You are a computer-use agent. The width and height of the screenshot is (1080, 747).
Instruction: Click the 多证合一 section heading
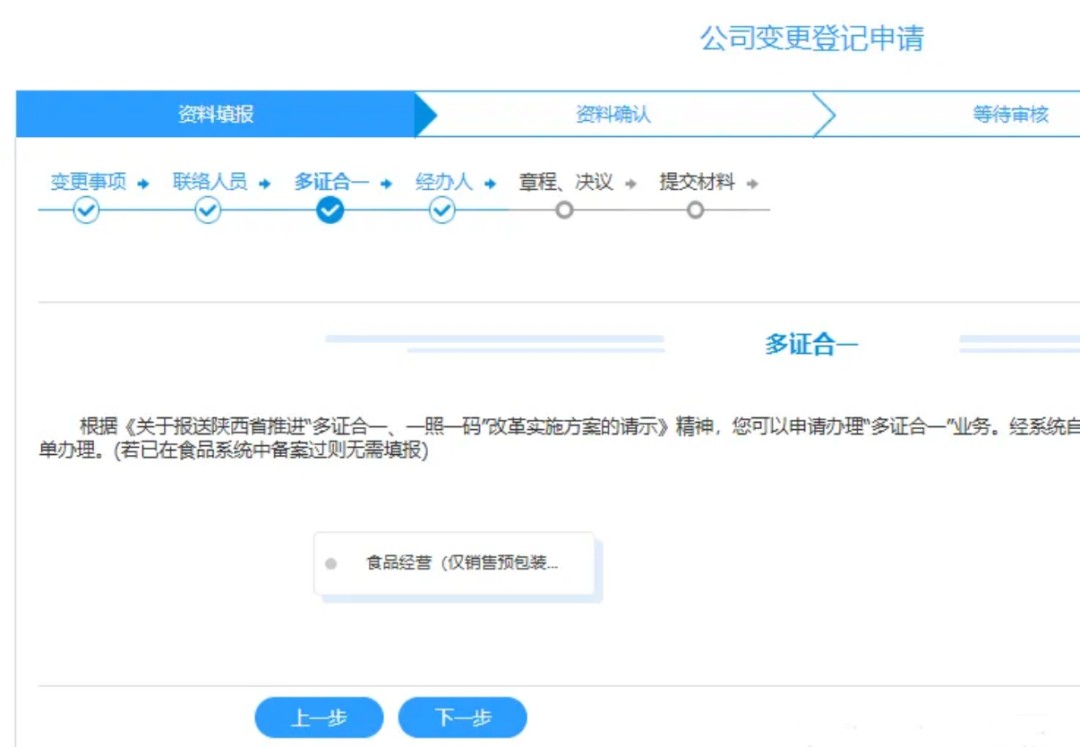coord(811,344)
